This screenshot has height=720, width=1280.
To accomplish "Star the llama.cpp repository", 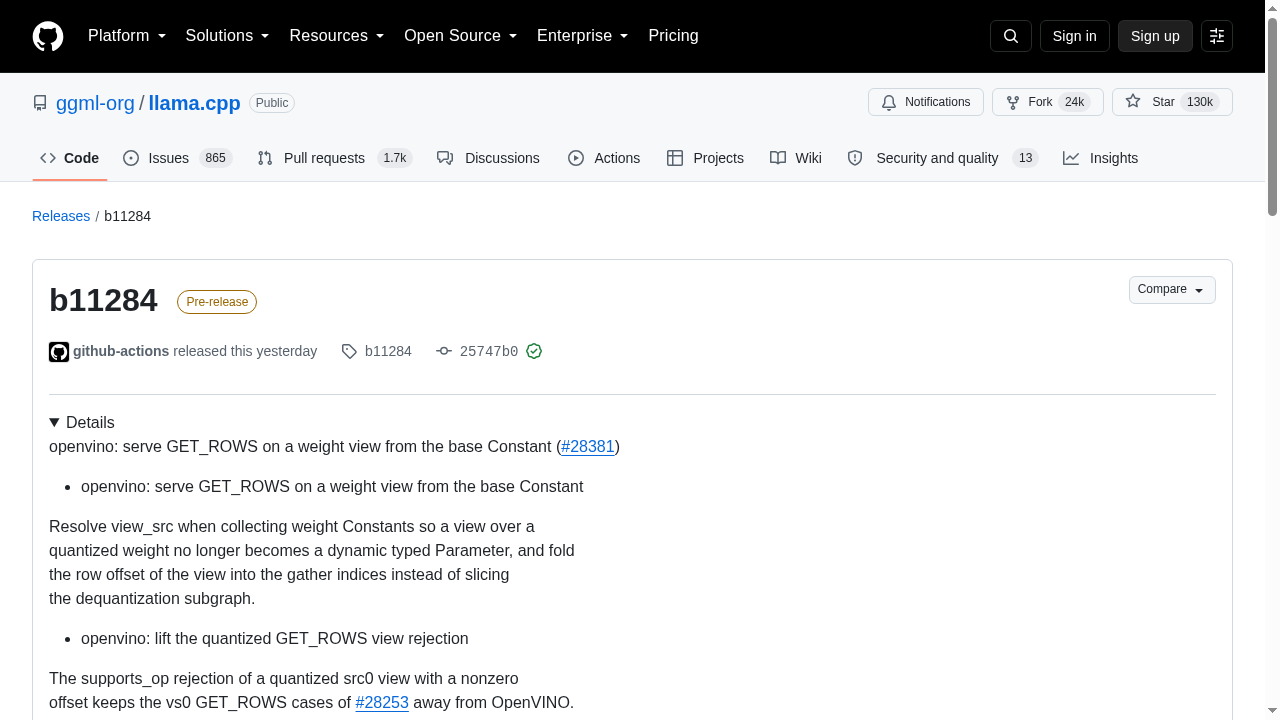I will coord(1172,102).
